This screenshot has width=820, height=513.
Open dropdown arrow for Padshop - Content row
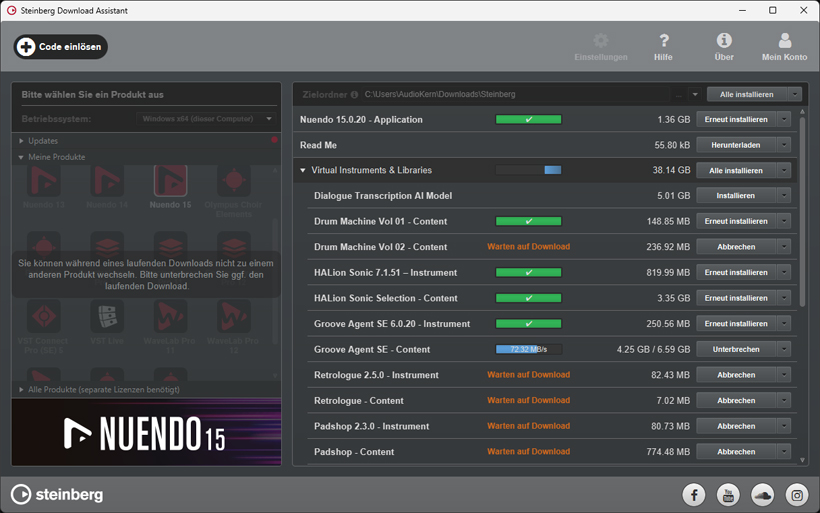pos(784,452)
